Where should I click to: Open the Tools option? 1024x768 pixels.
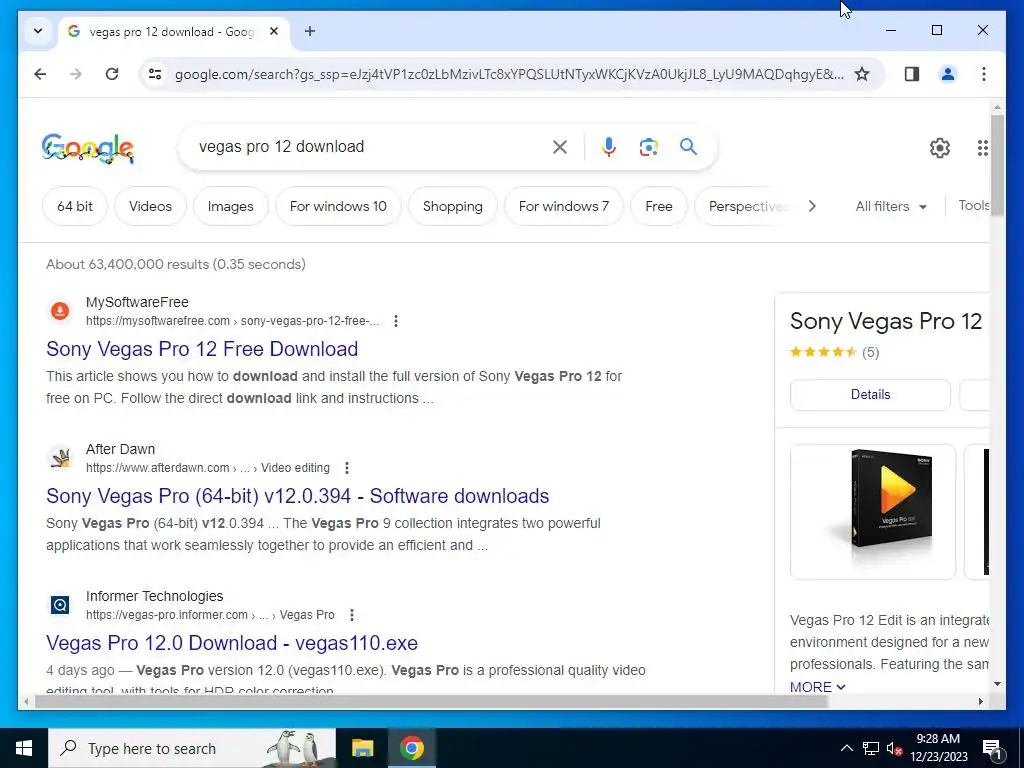tap(974, 206)
